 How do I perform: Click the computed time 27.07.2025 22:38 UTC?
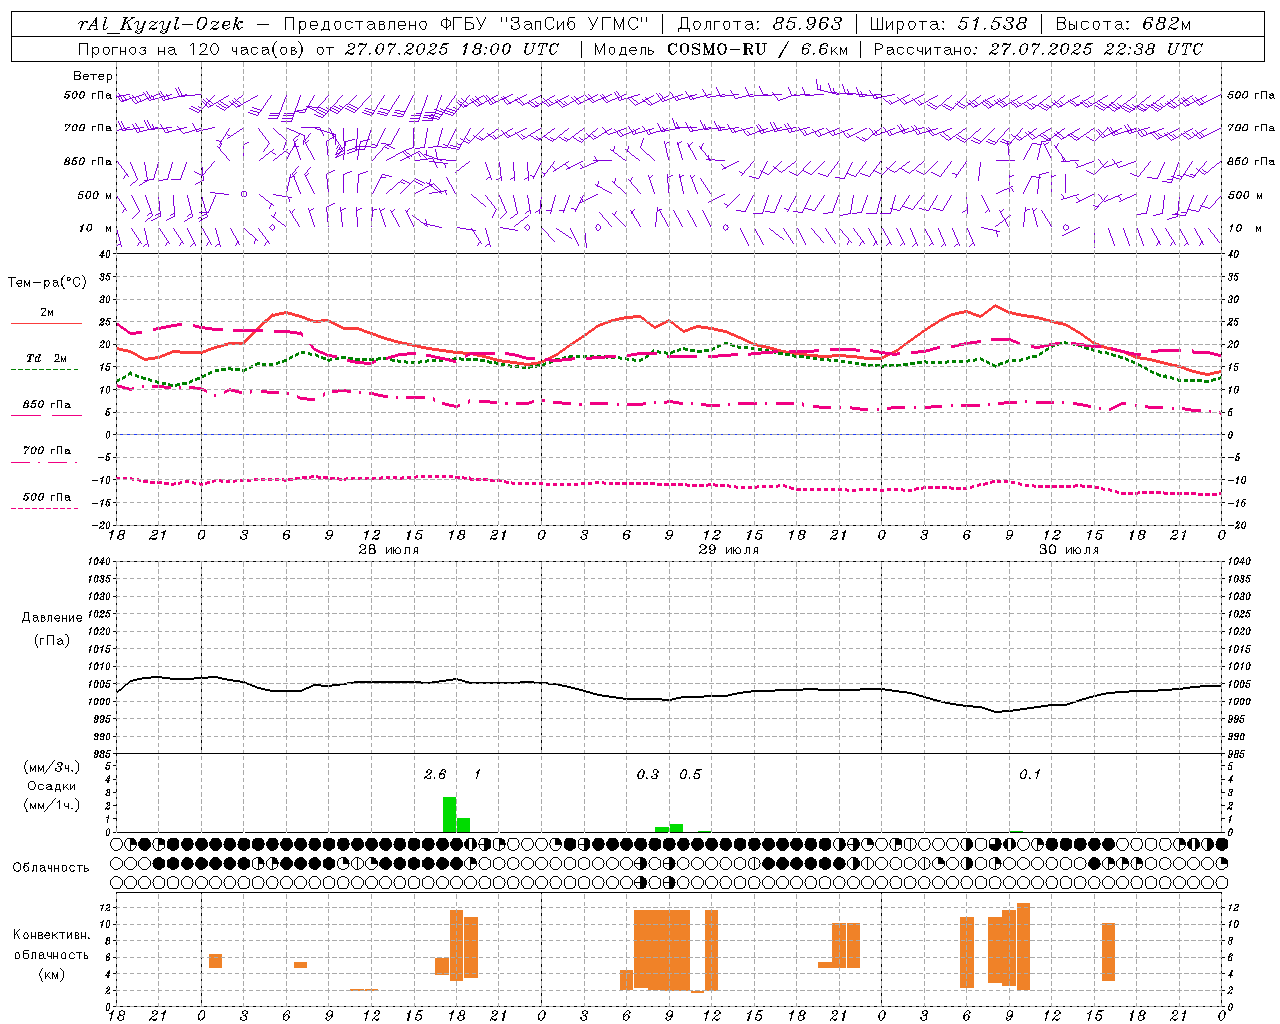point(1096,49)
